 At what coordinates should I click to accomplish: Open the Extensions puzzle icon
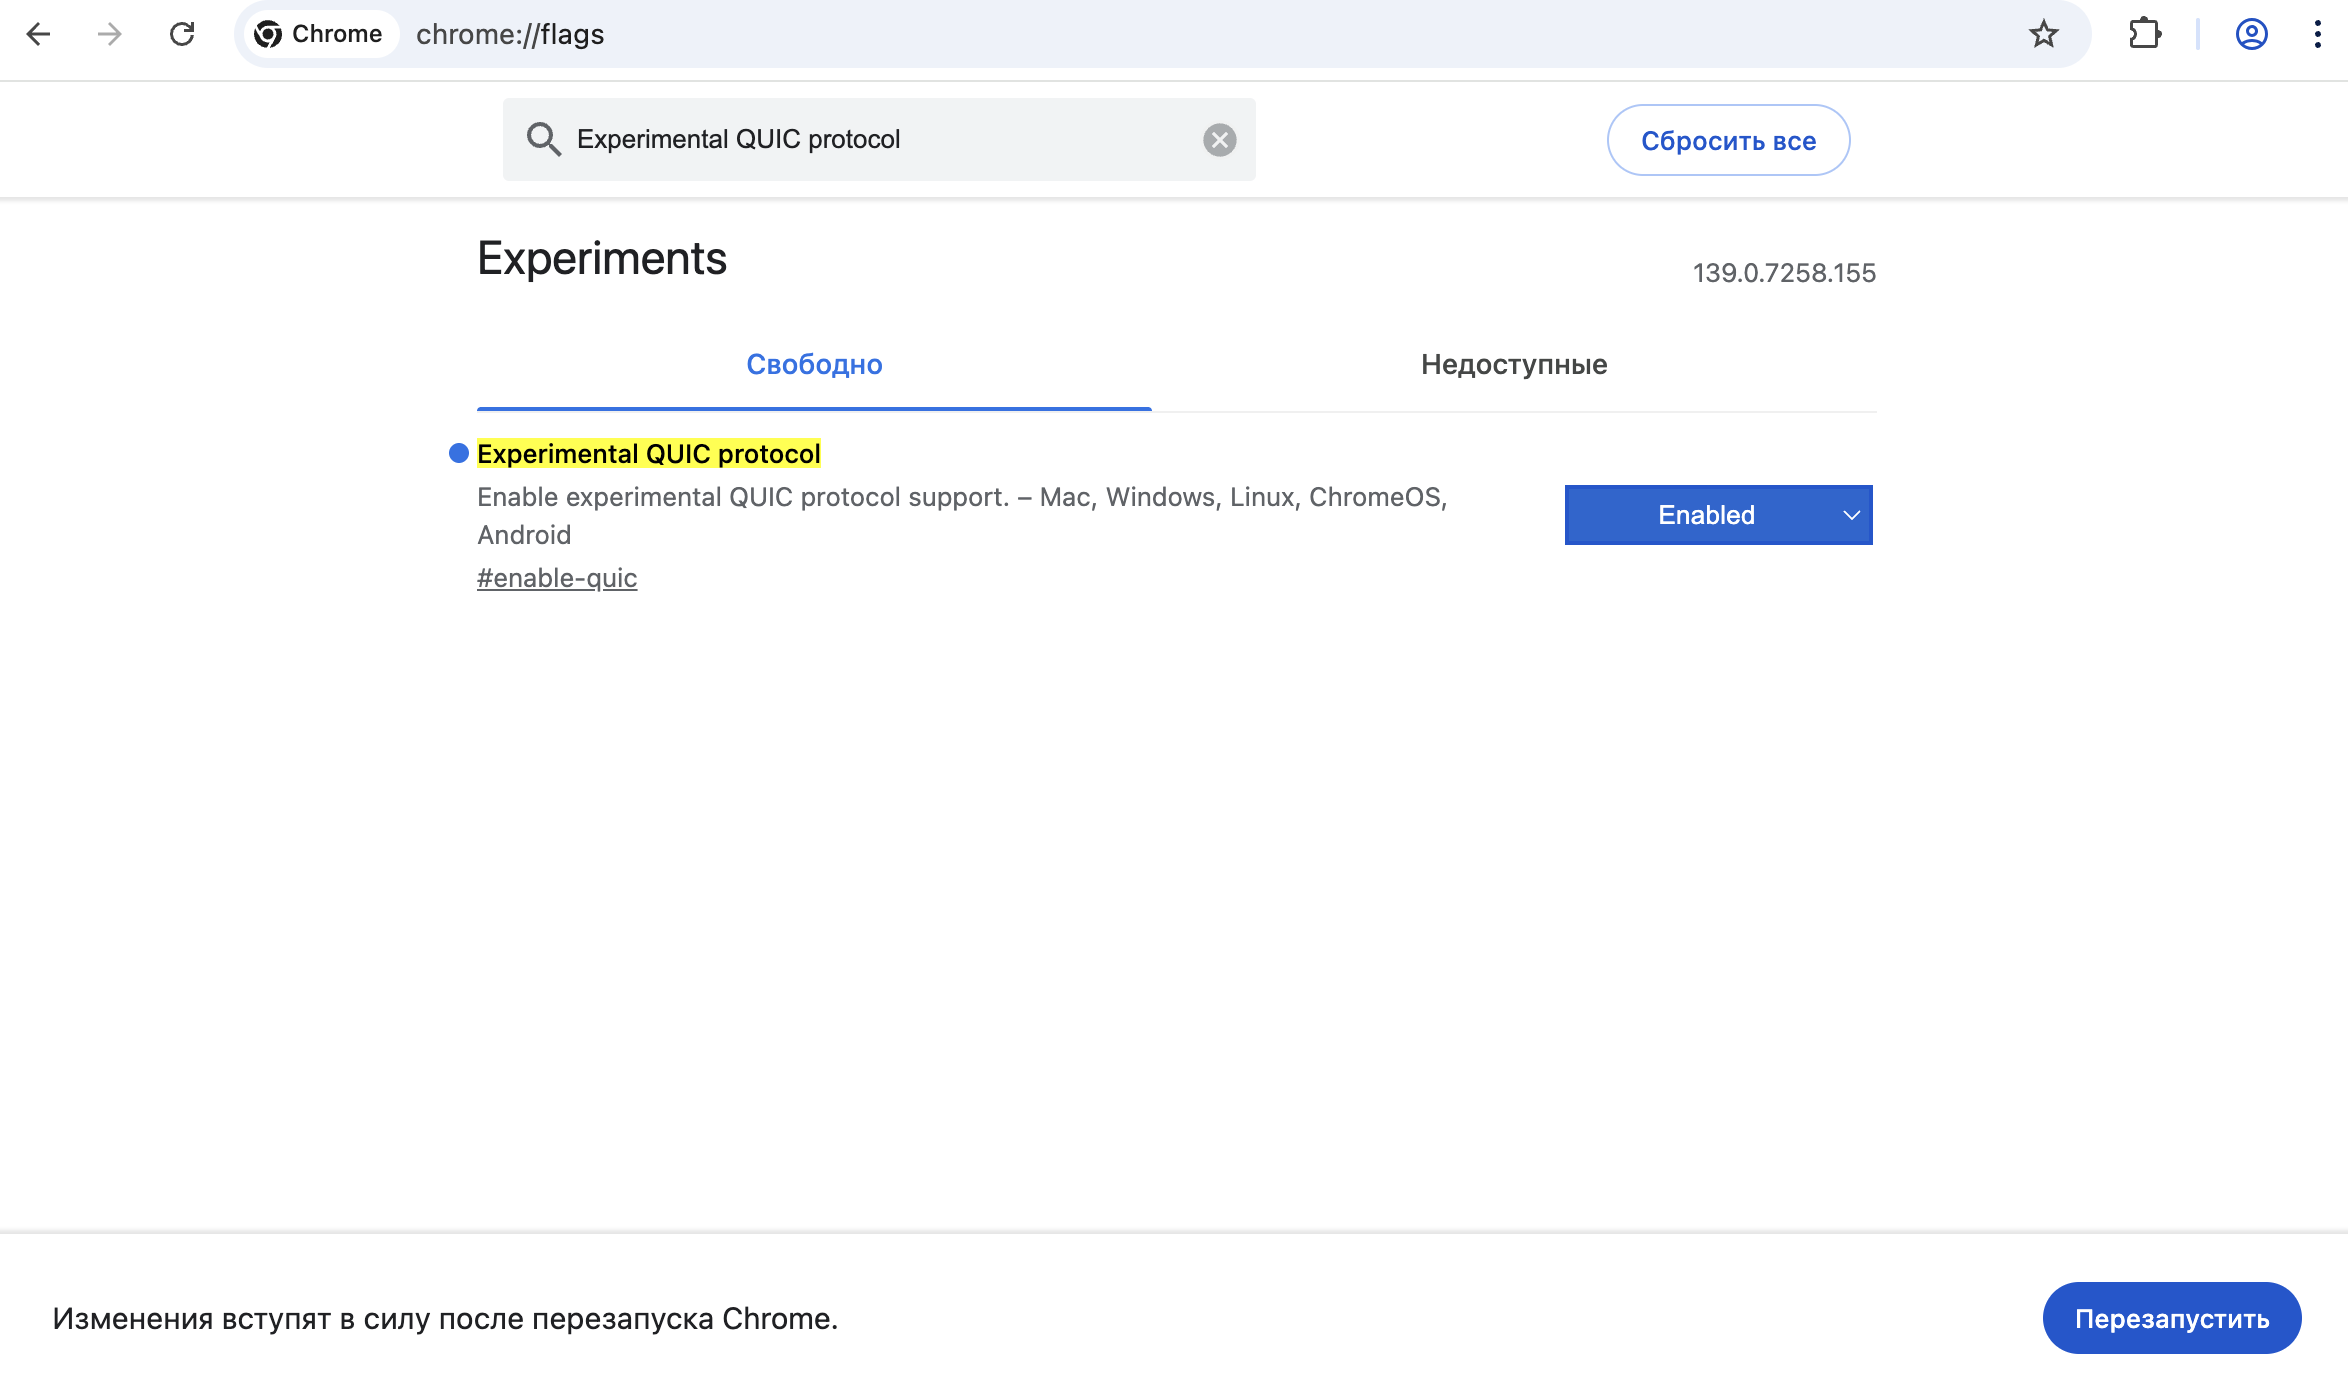pyautogui.click(x=2144, y=34)
